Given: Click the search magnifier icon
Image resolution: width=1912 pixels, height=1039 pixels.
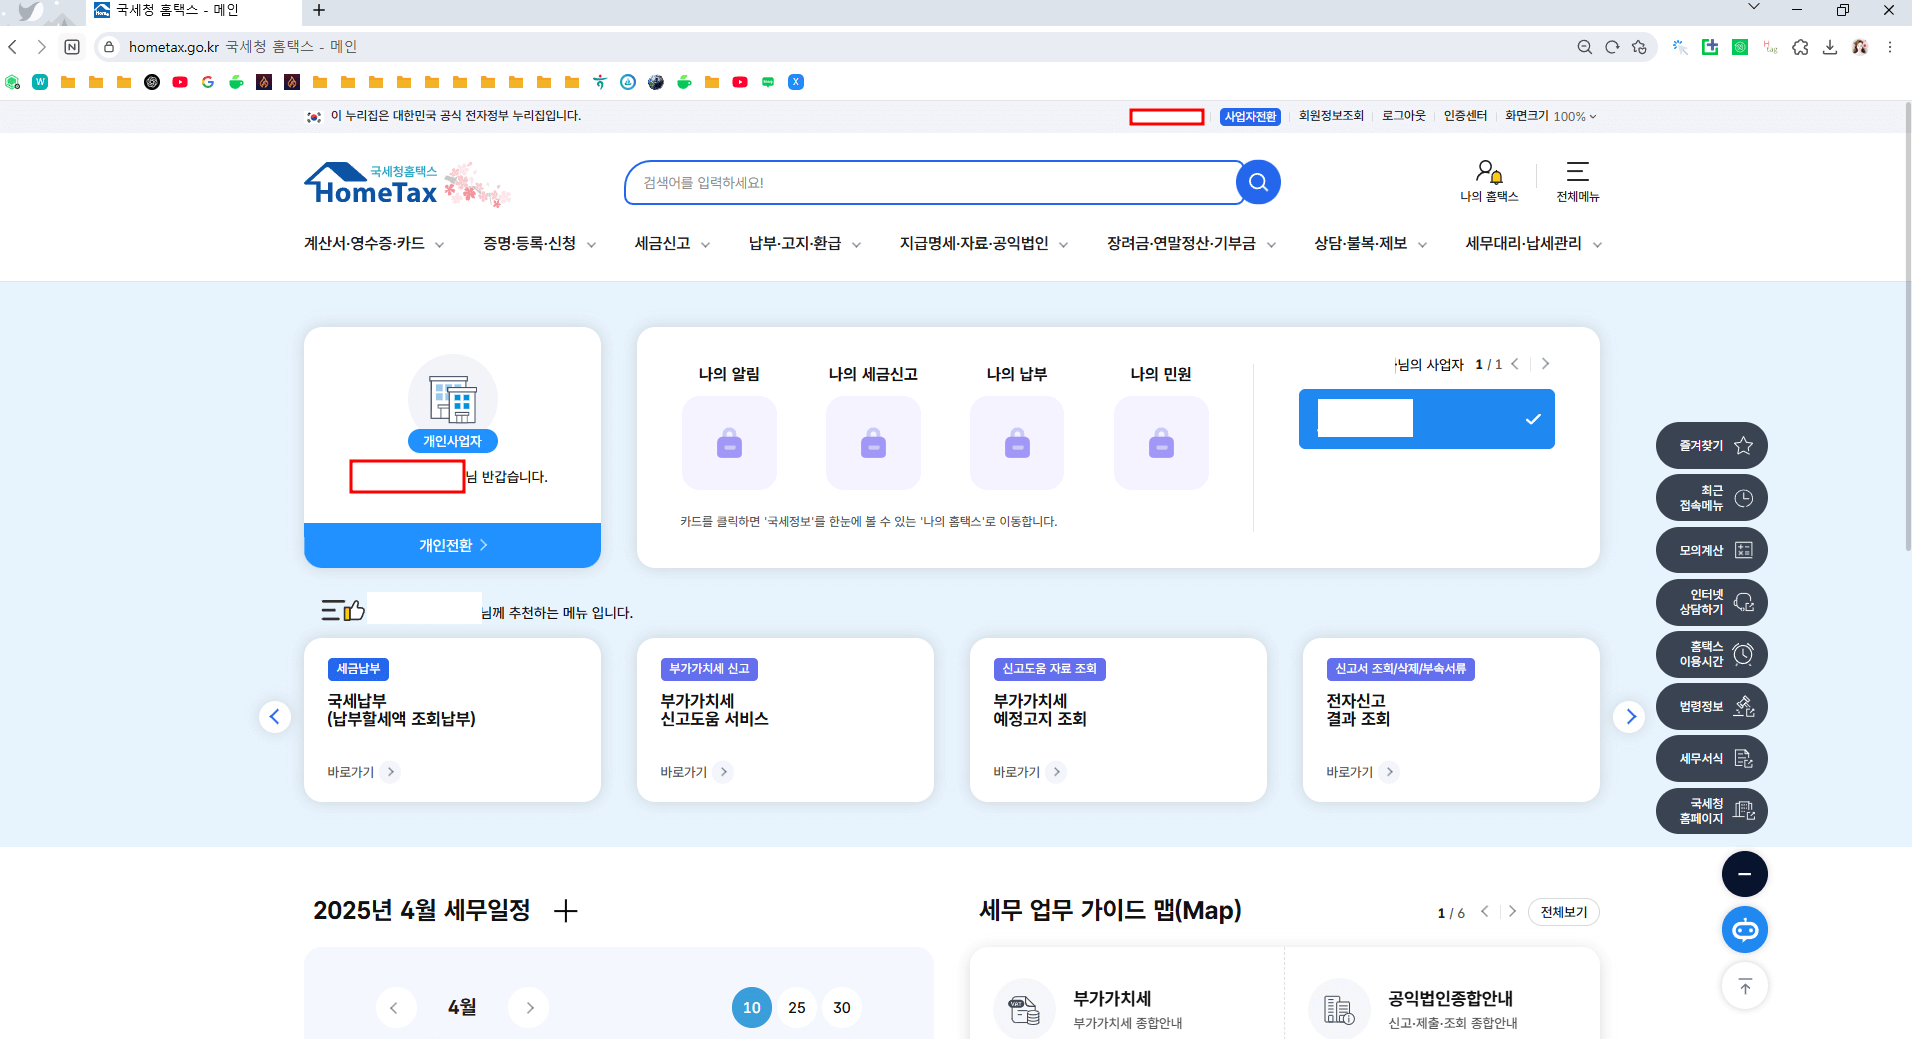Looking at the screenshot, I should [1258, 182].
